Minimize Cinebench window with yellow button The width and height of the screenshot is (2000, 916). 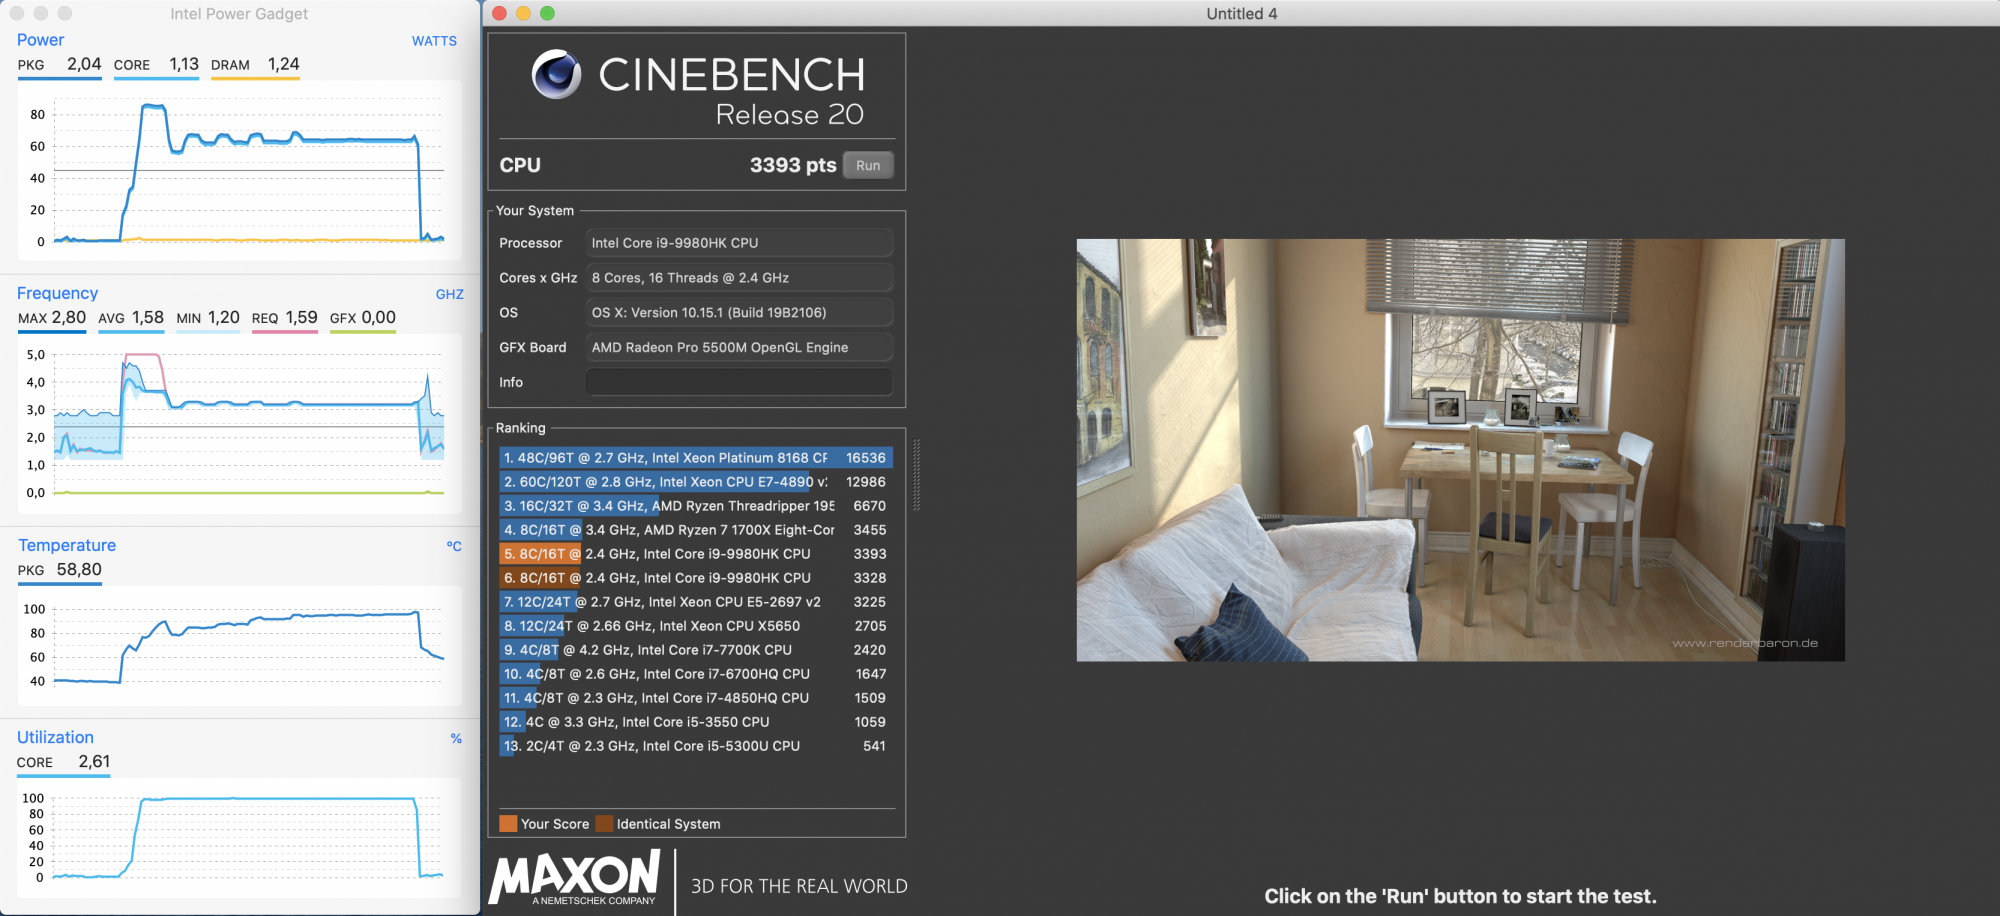pyautogui.click(x=523, y=13)
